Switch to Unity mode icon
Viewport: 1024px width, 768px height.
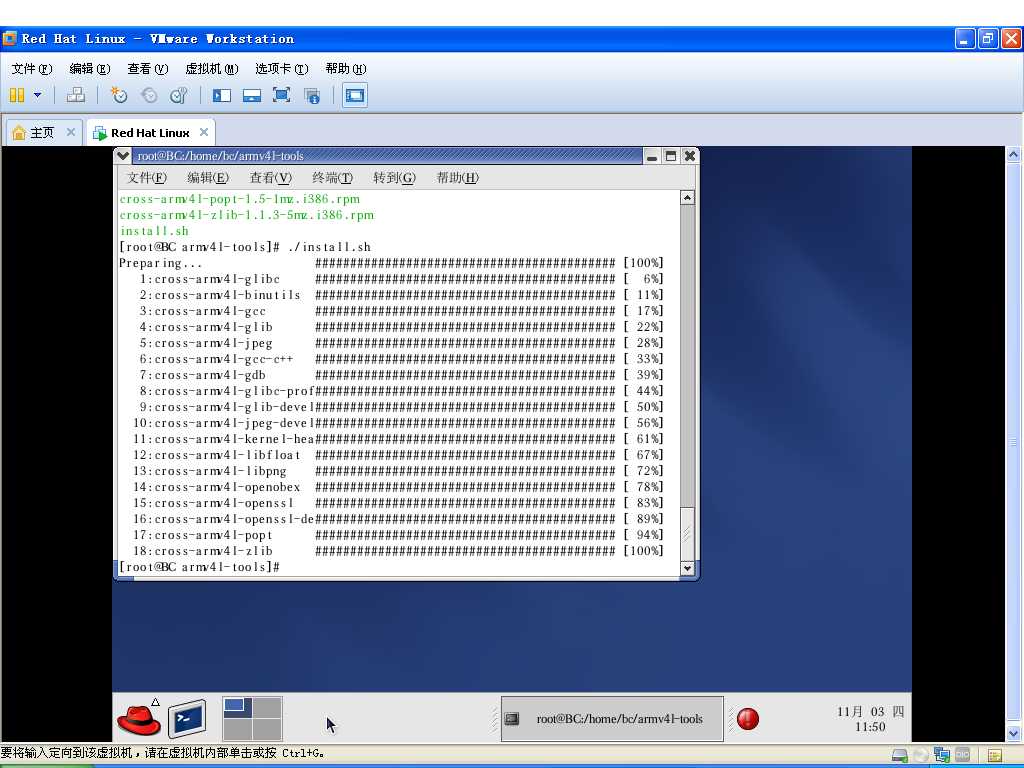tap(312, 96)
